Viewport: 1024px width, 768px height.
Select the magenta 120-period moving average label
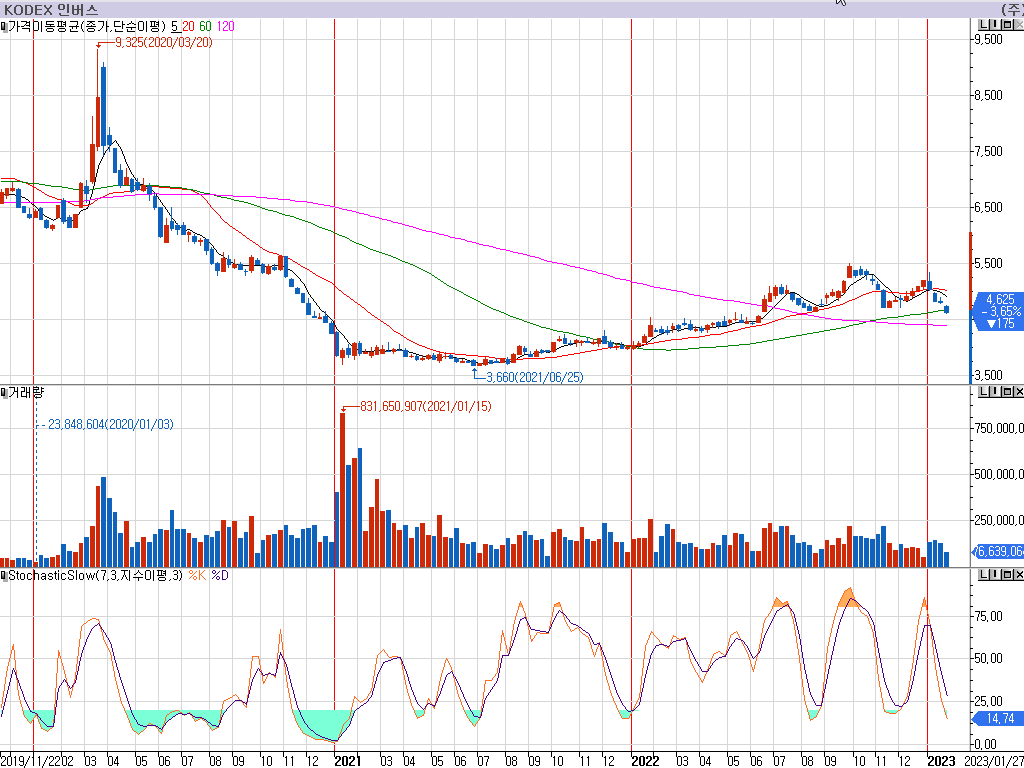coord(225,27)
